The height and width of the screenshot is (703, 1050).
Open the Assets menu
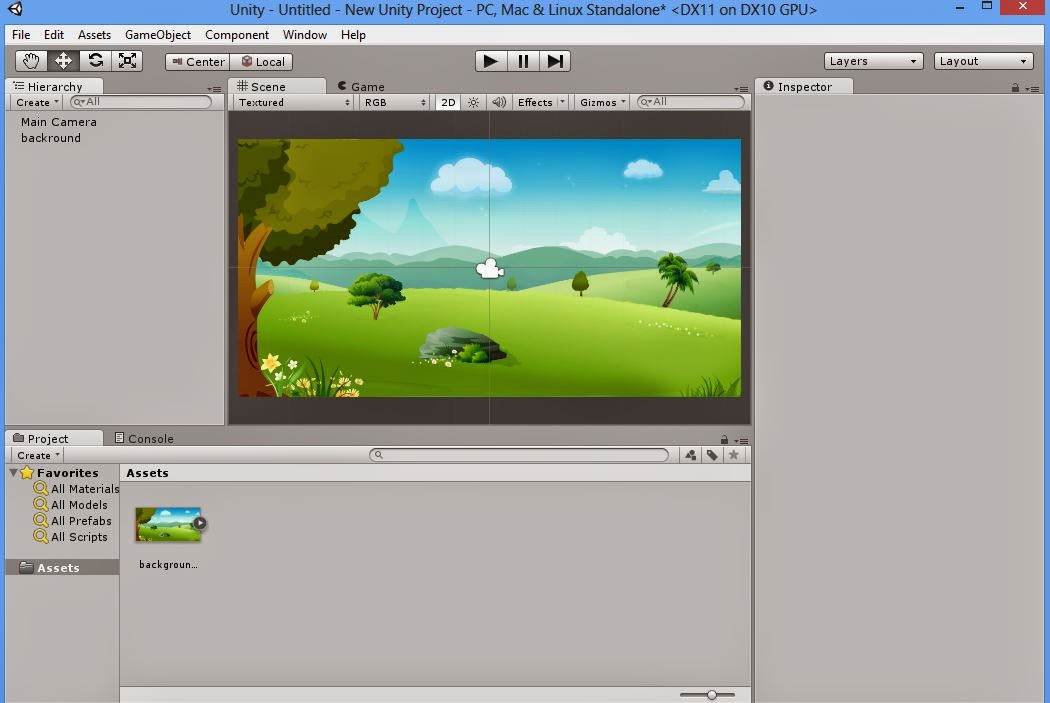94,35
